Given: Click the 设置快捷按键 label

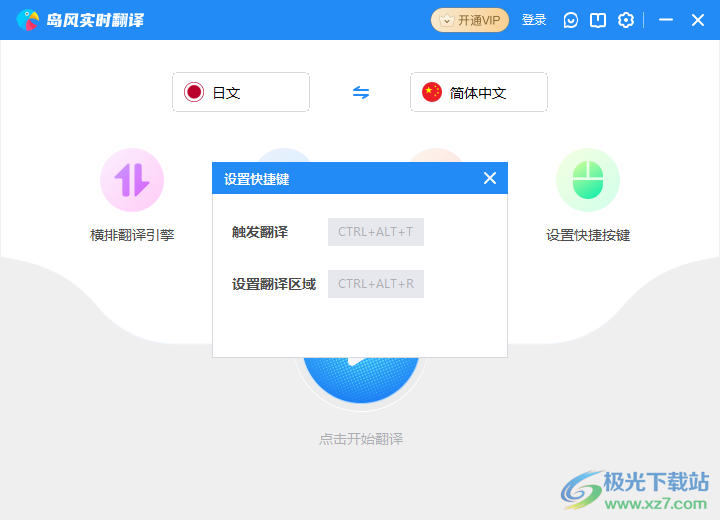Looking at the screenshot, I should [588, 235].
